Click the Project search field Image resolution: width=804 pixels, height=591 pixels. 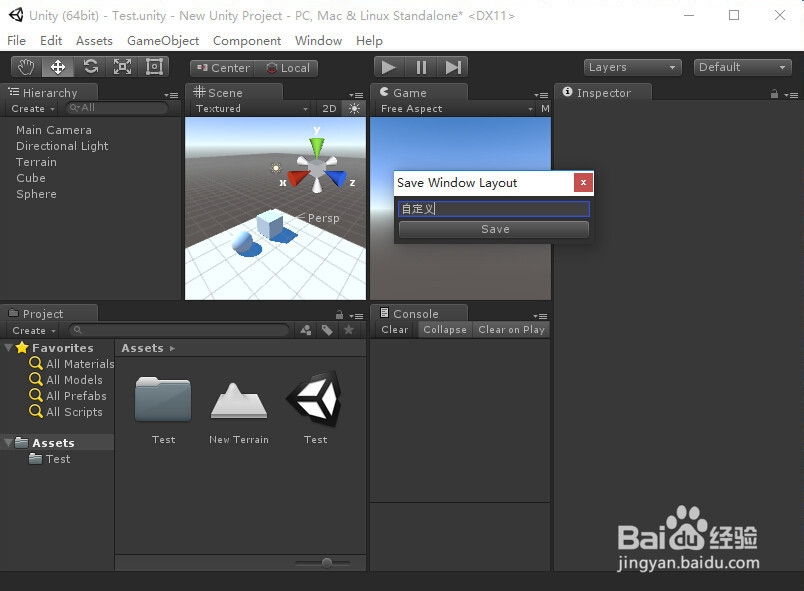(179, 330)
